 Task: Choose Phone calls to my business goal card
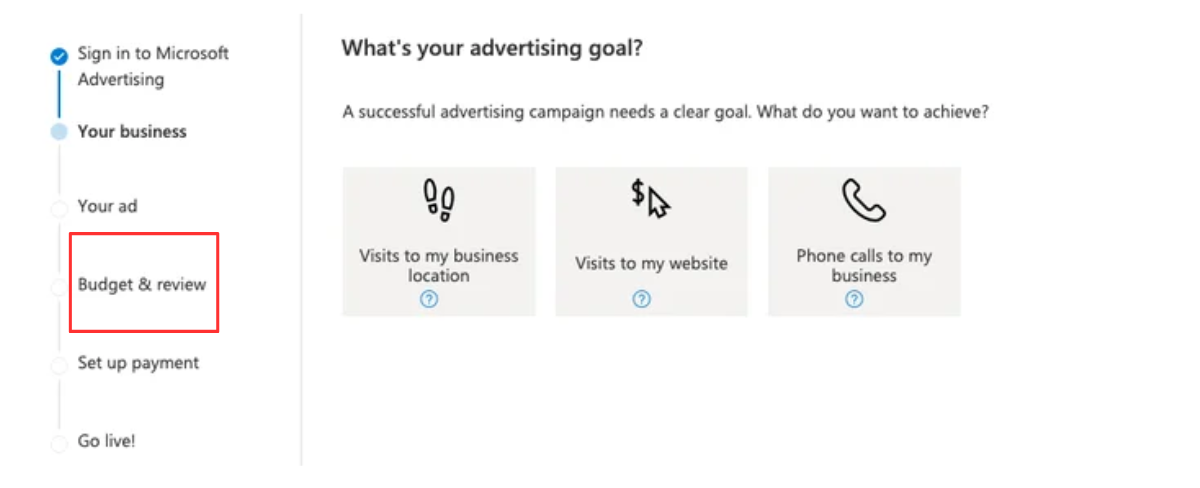tap(864, 242)
